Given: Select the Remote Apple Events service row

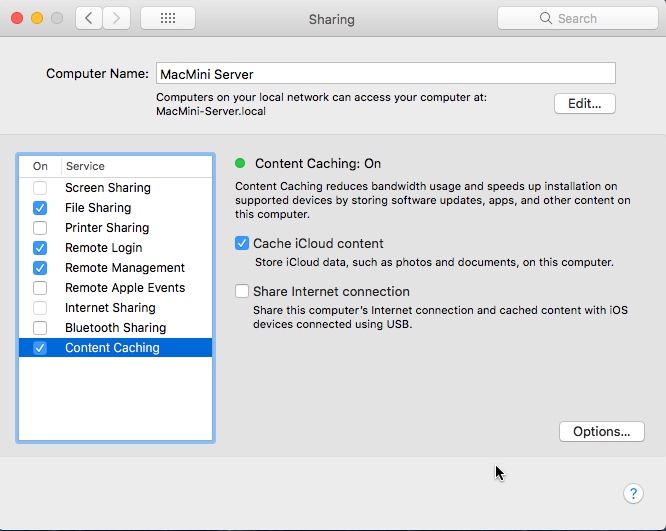Looking at the screenshot, I should [116, 288].
